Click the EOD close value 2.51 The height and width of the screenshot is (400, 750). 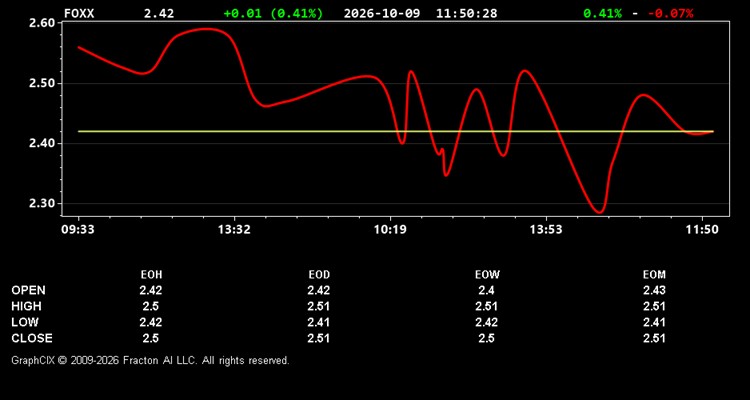(x=319, y=338)
